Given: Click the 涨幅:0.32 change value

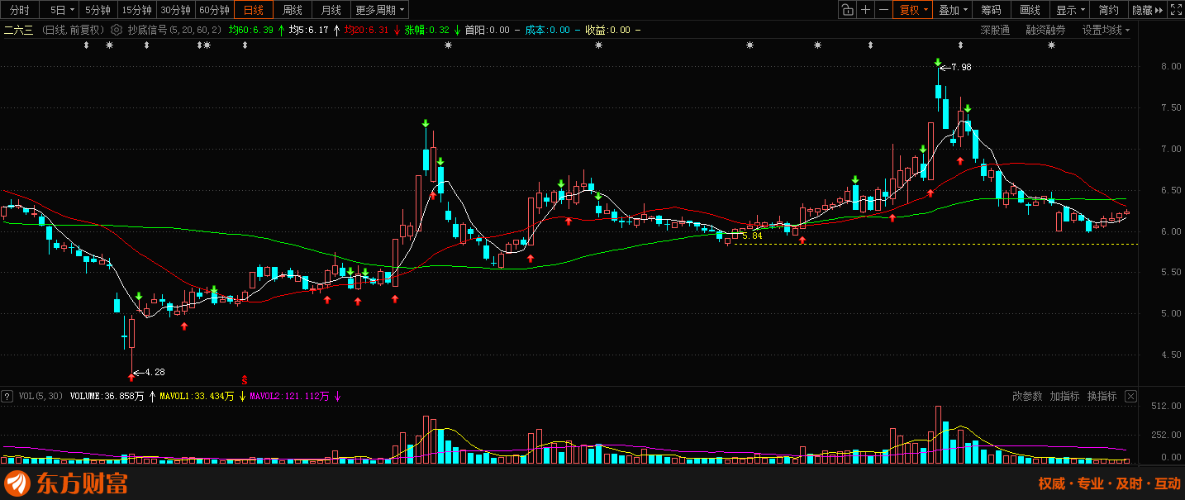Looking at the screenshot, I should tap(427, 30).
